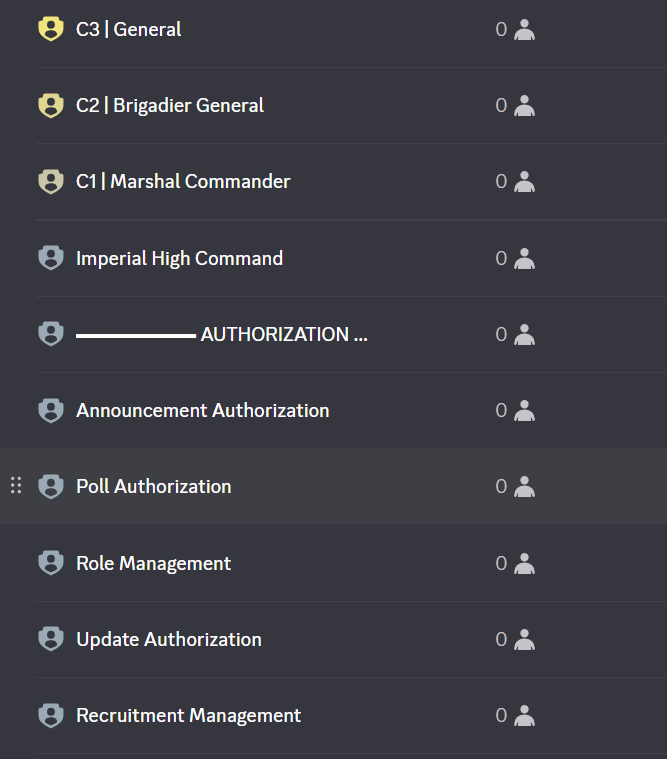The image size is (667, 759).
Task: Click the C1 Marshal Commander shield icon
Action: pyautogui.click(x=50, y=181)
